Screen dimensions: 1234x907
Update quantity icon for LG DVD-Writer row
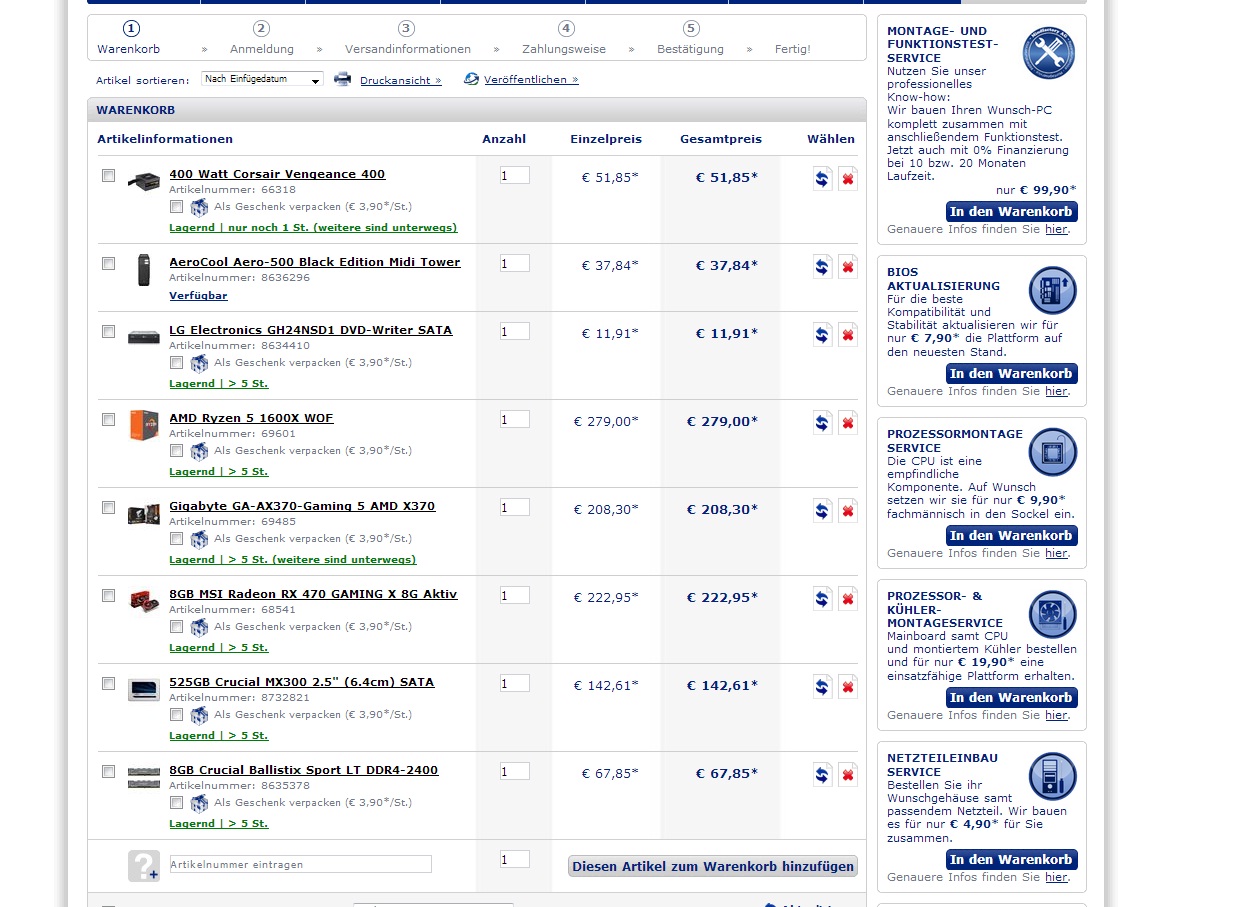(822, 335)
